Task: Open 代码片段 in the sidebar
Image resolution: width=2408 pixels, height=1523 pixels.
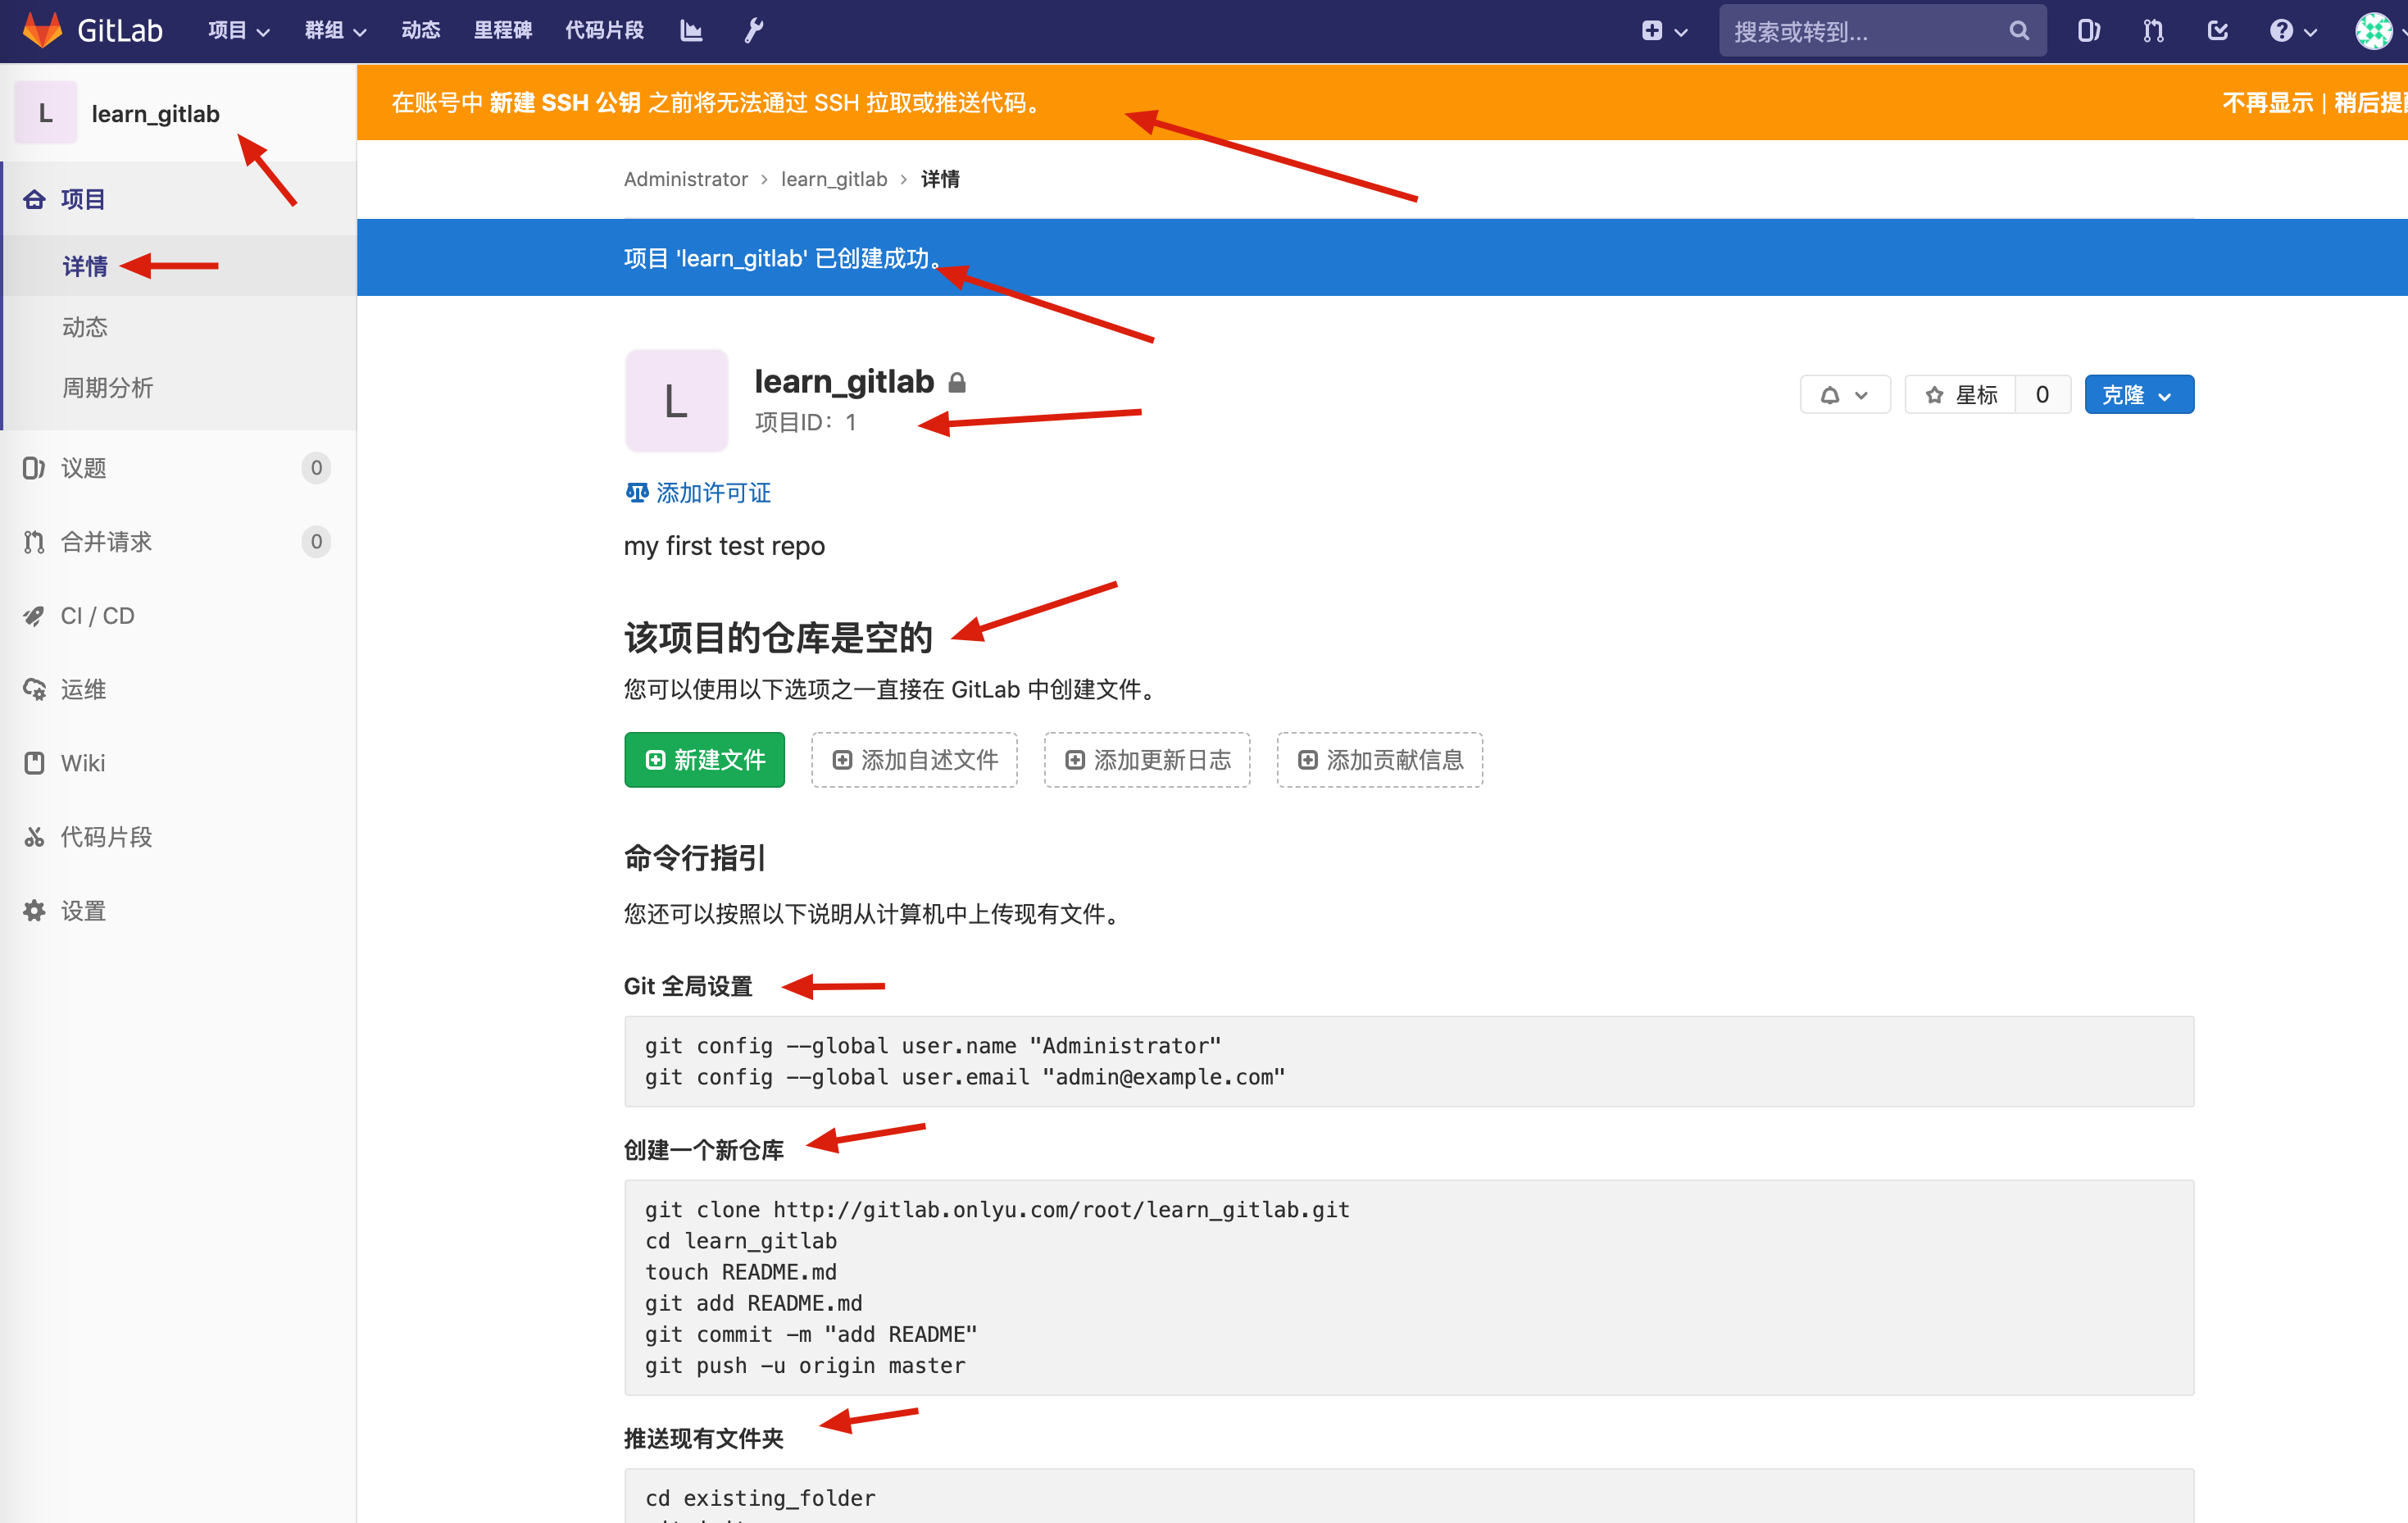Action: tap(178, 837)
